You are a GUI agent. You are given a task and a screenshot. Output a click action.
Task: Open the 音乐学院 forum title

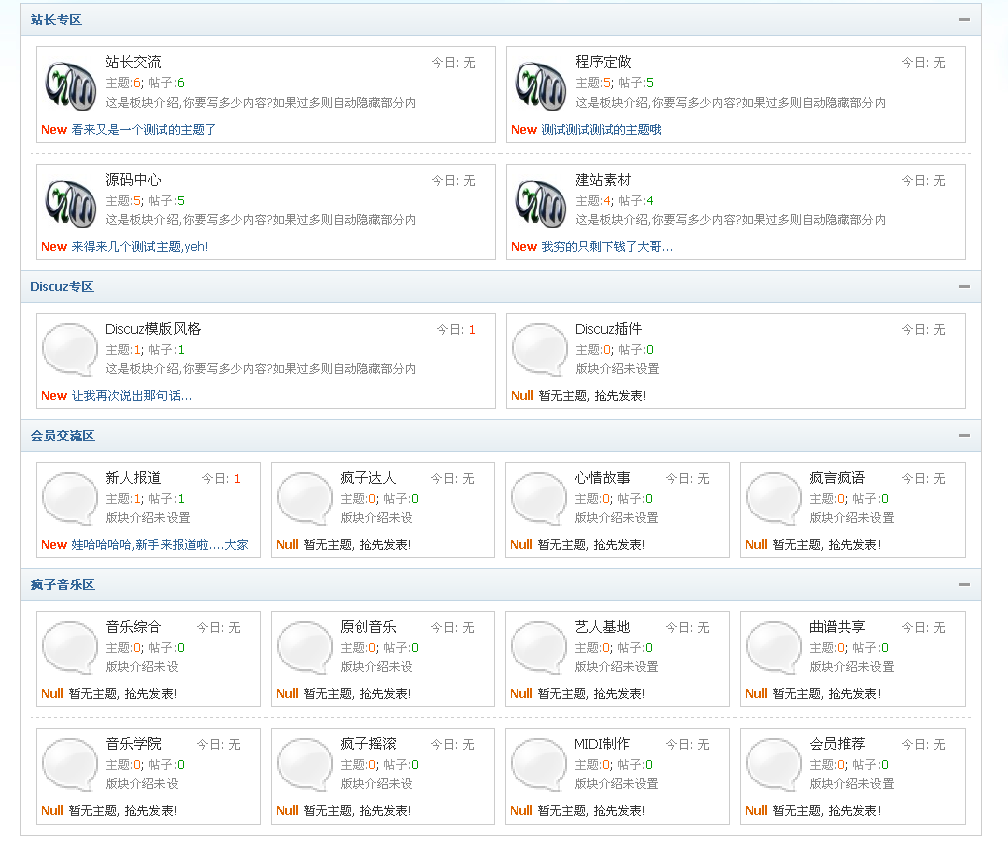click(133, 744)
